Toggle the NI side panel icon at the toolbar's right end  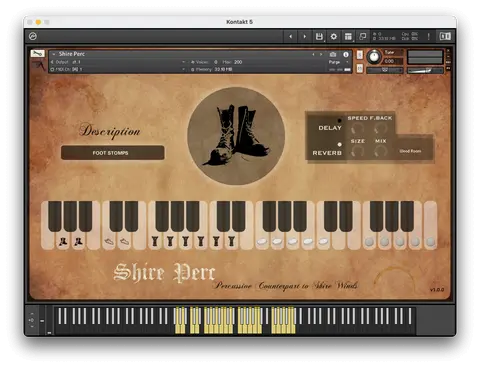click(x=445, y=36)
